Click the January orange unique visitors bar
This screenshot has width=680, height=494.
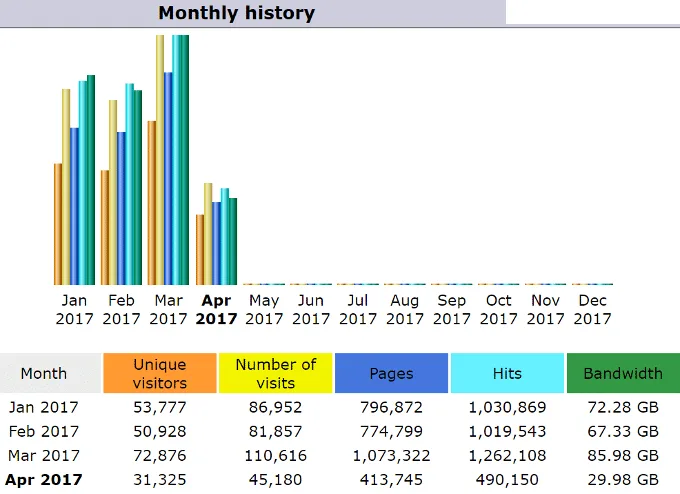click(x=58, y=224)
